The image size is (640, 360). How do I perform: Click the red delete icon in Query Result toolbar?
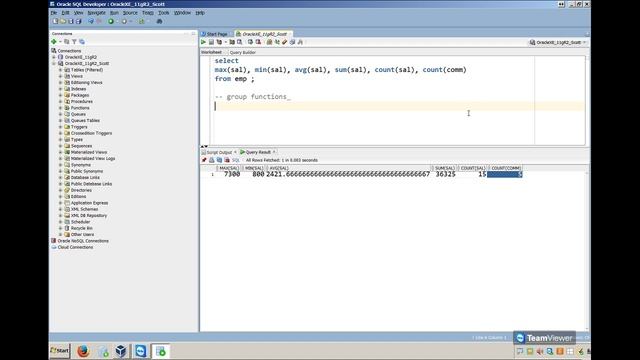227,160
